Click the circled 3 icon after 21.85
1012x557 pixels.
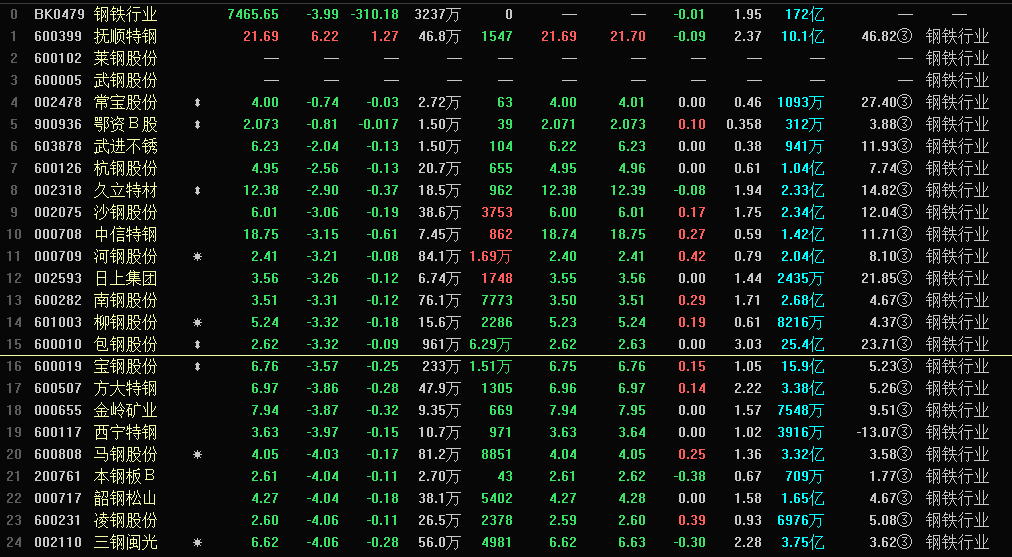tap(905, 279)
